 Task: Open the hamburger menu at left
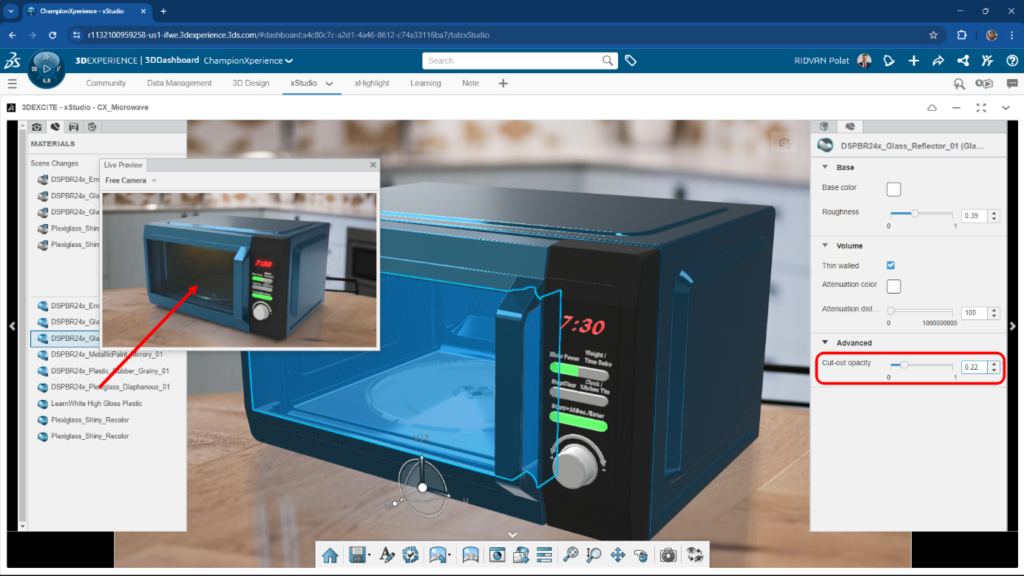coord(12,84)
